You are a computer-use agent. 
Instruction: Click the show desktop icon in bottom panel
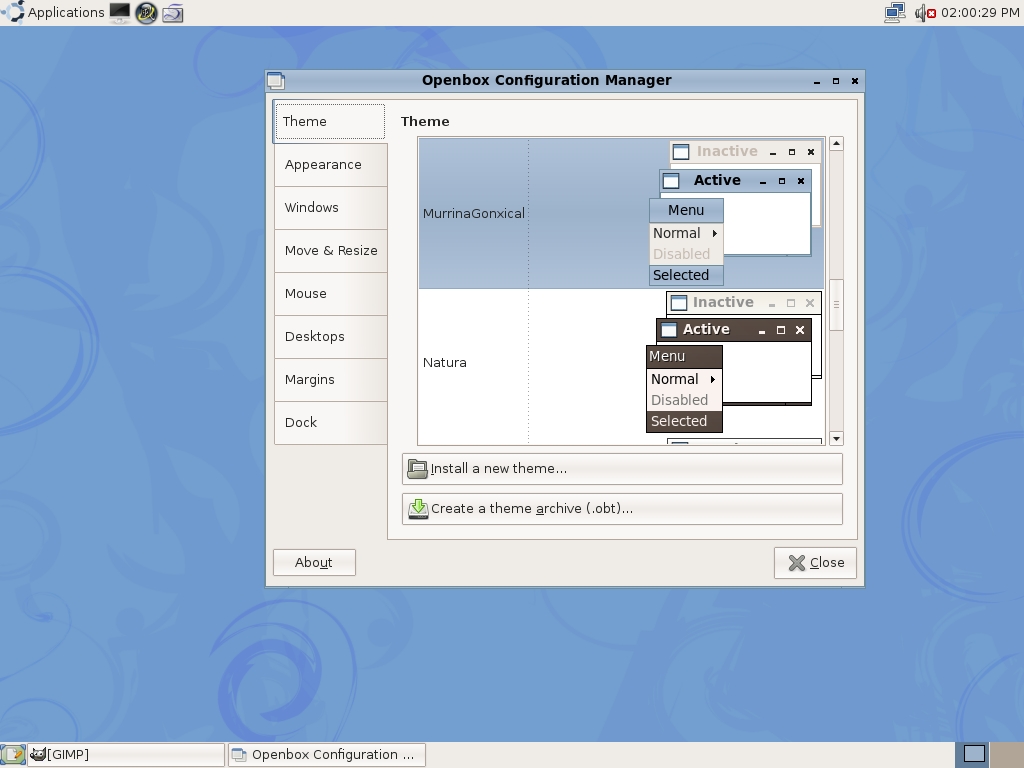pyautogui.click(x=13, y=755)
